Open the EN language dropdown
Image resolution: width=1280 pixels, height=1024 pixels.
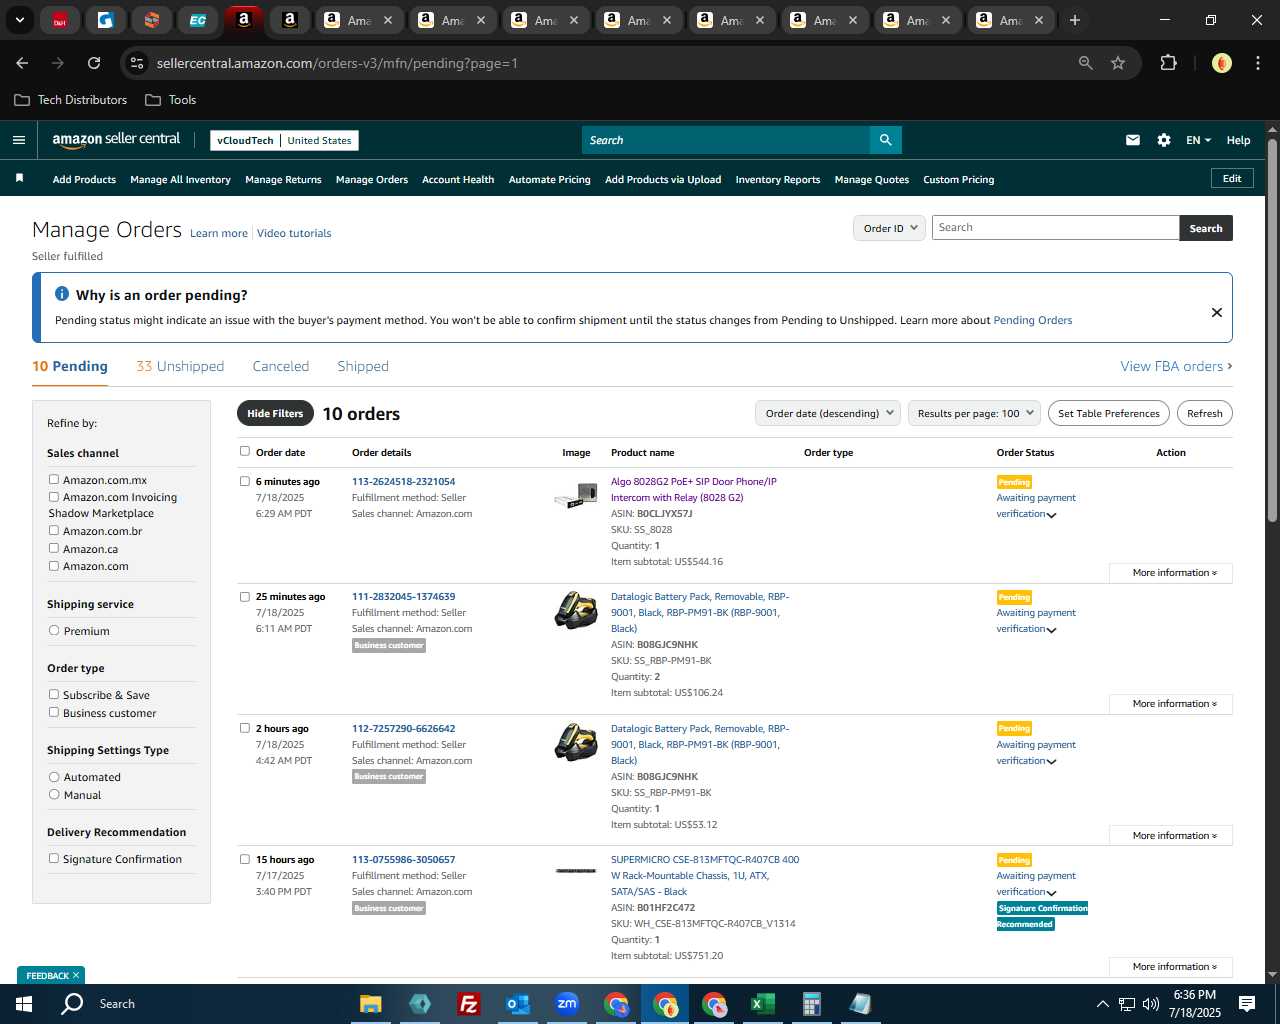(1198, 140)
